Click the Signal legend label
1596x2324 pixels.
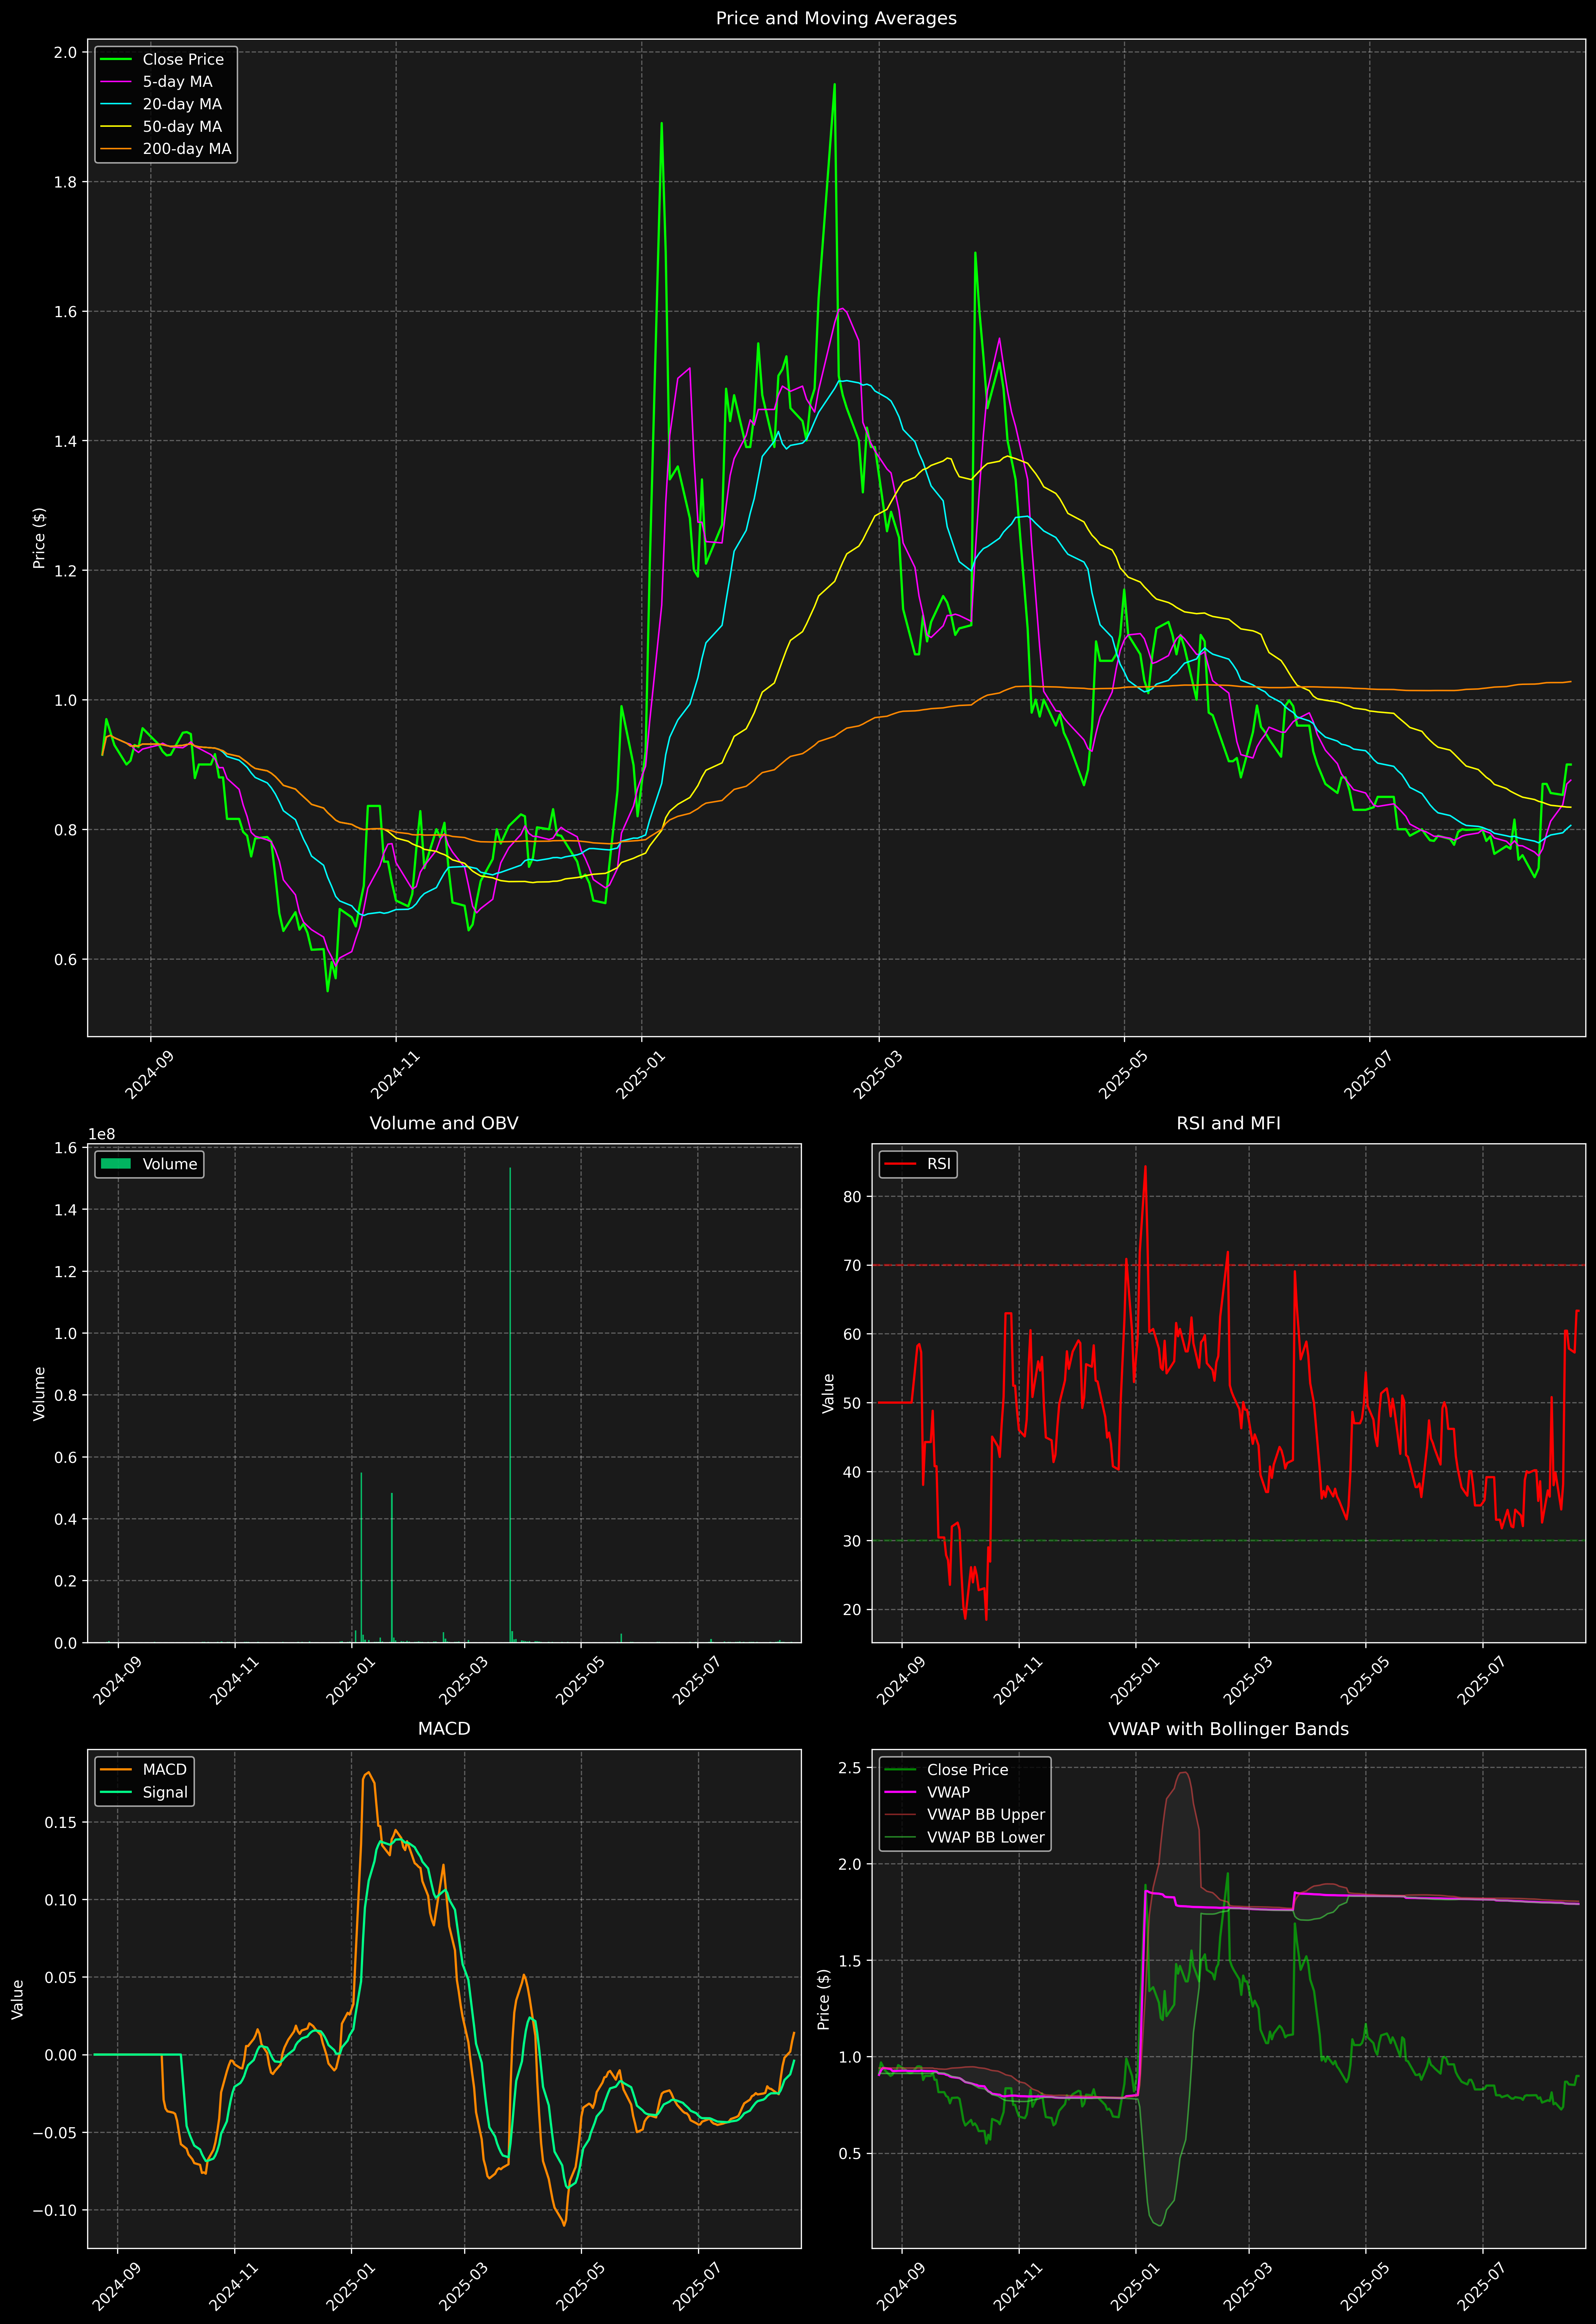tap(165, 1792)
